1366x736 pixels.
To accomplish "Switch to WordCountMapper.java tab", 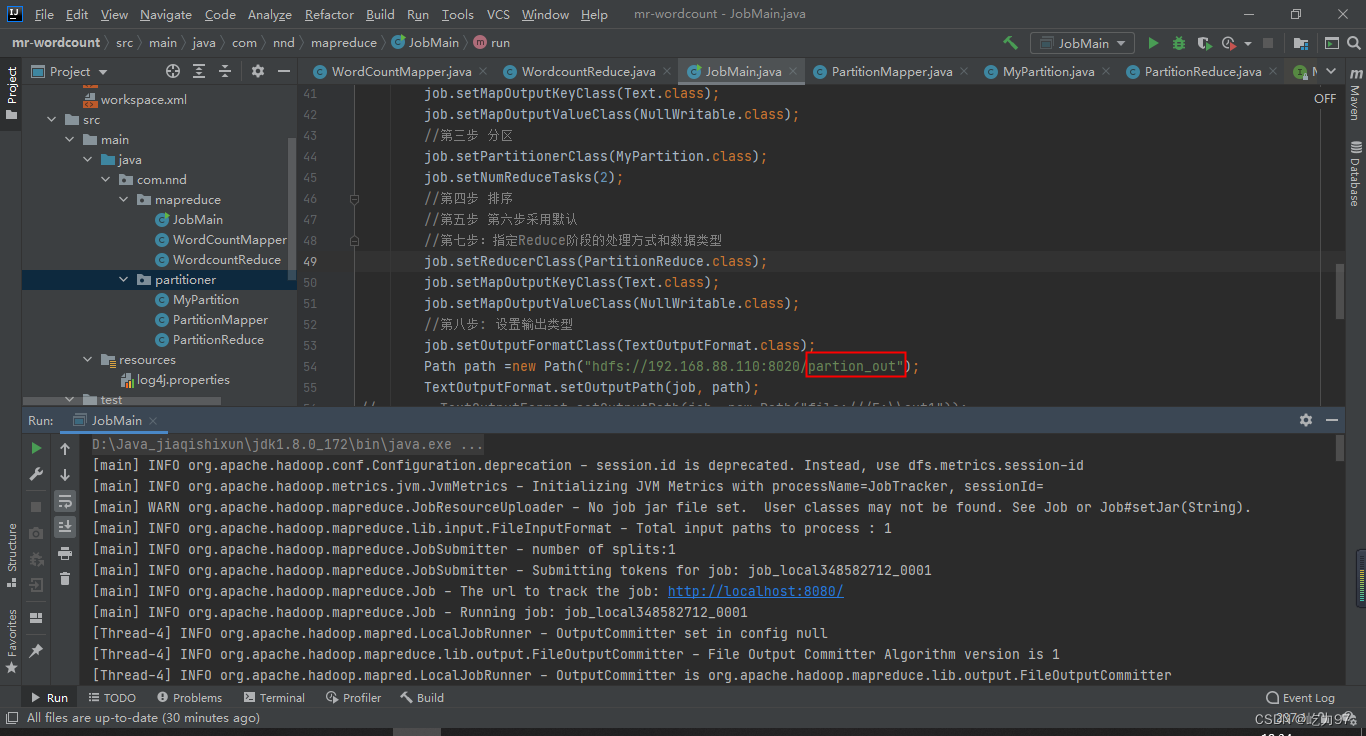I will click(401, 71).
